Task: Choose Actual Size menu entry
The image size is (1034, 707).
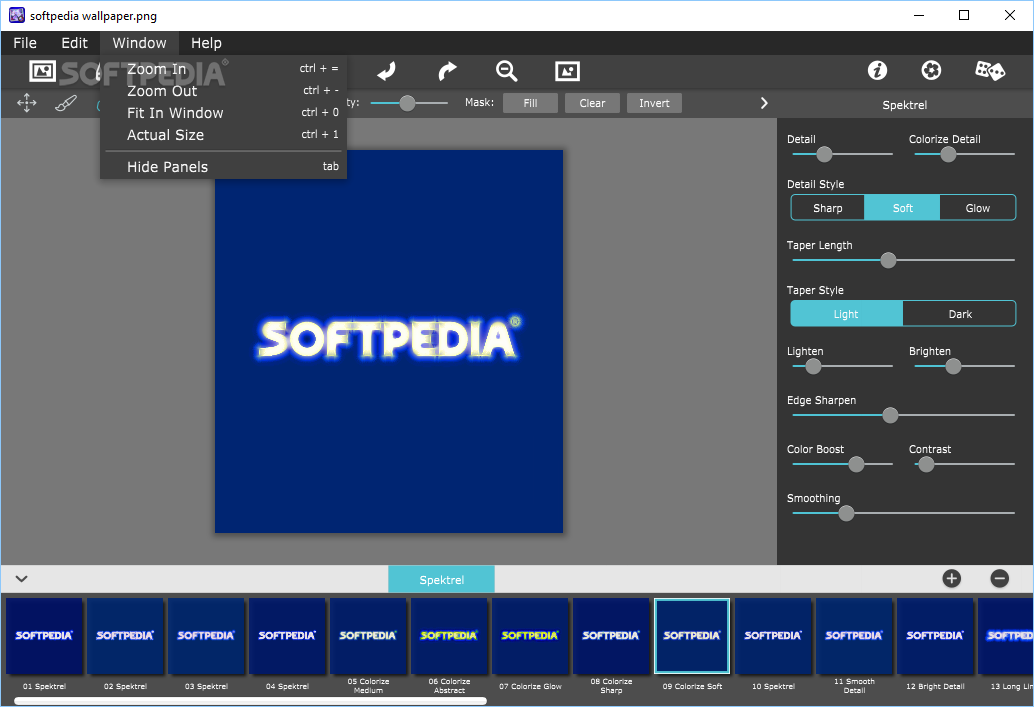Action: tap(224, 135)
